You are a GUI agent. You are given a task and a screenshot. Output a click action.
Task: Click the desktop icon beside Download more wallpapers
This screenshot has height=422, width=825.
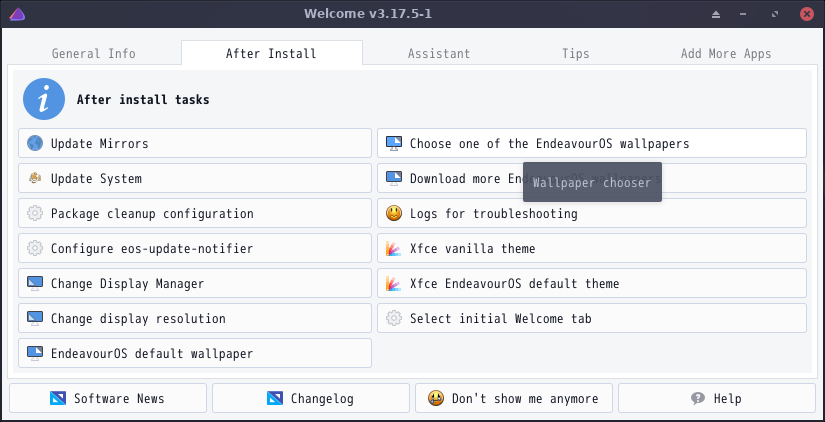394,178
